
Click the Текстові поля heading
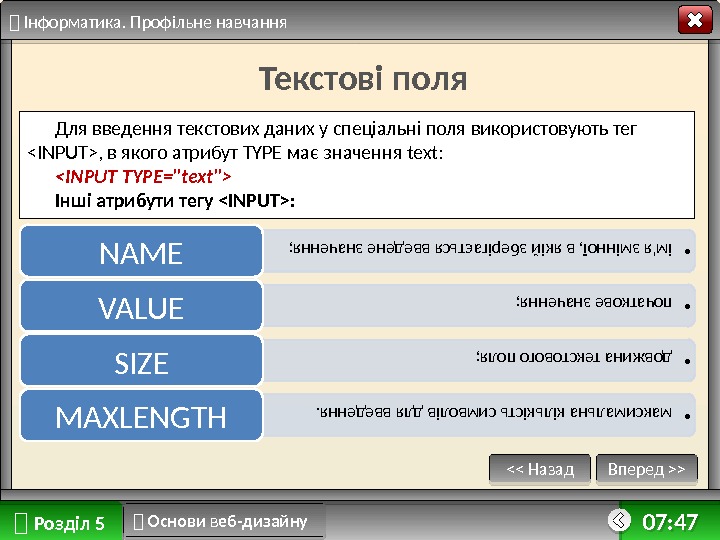tap(363, 79)
